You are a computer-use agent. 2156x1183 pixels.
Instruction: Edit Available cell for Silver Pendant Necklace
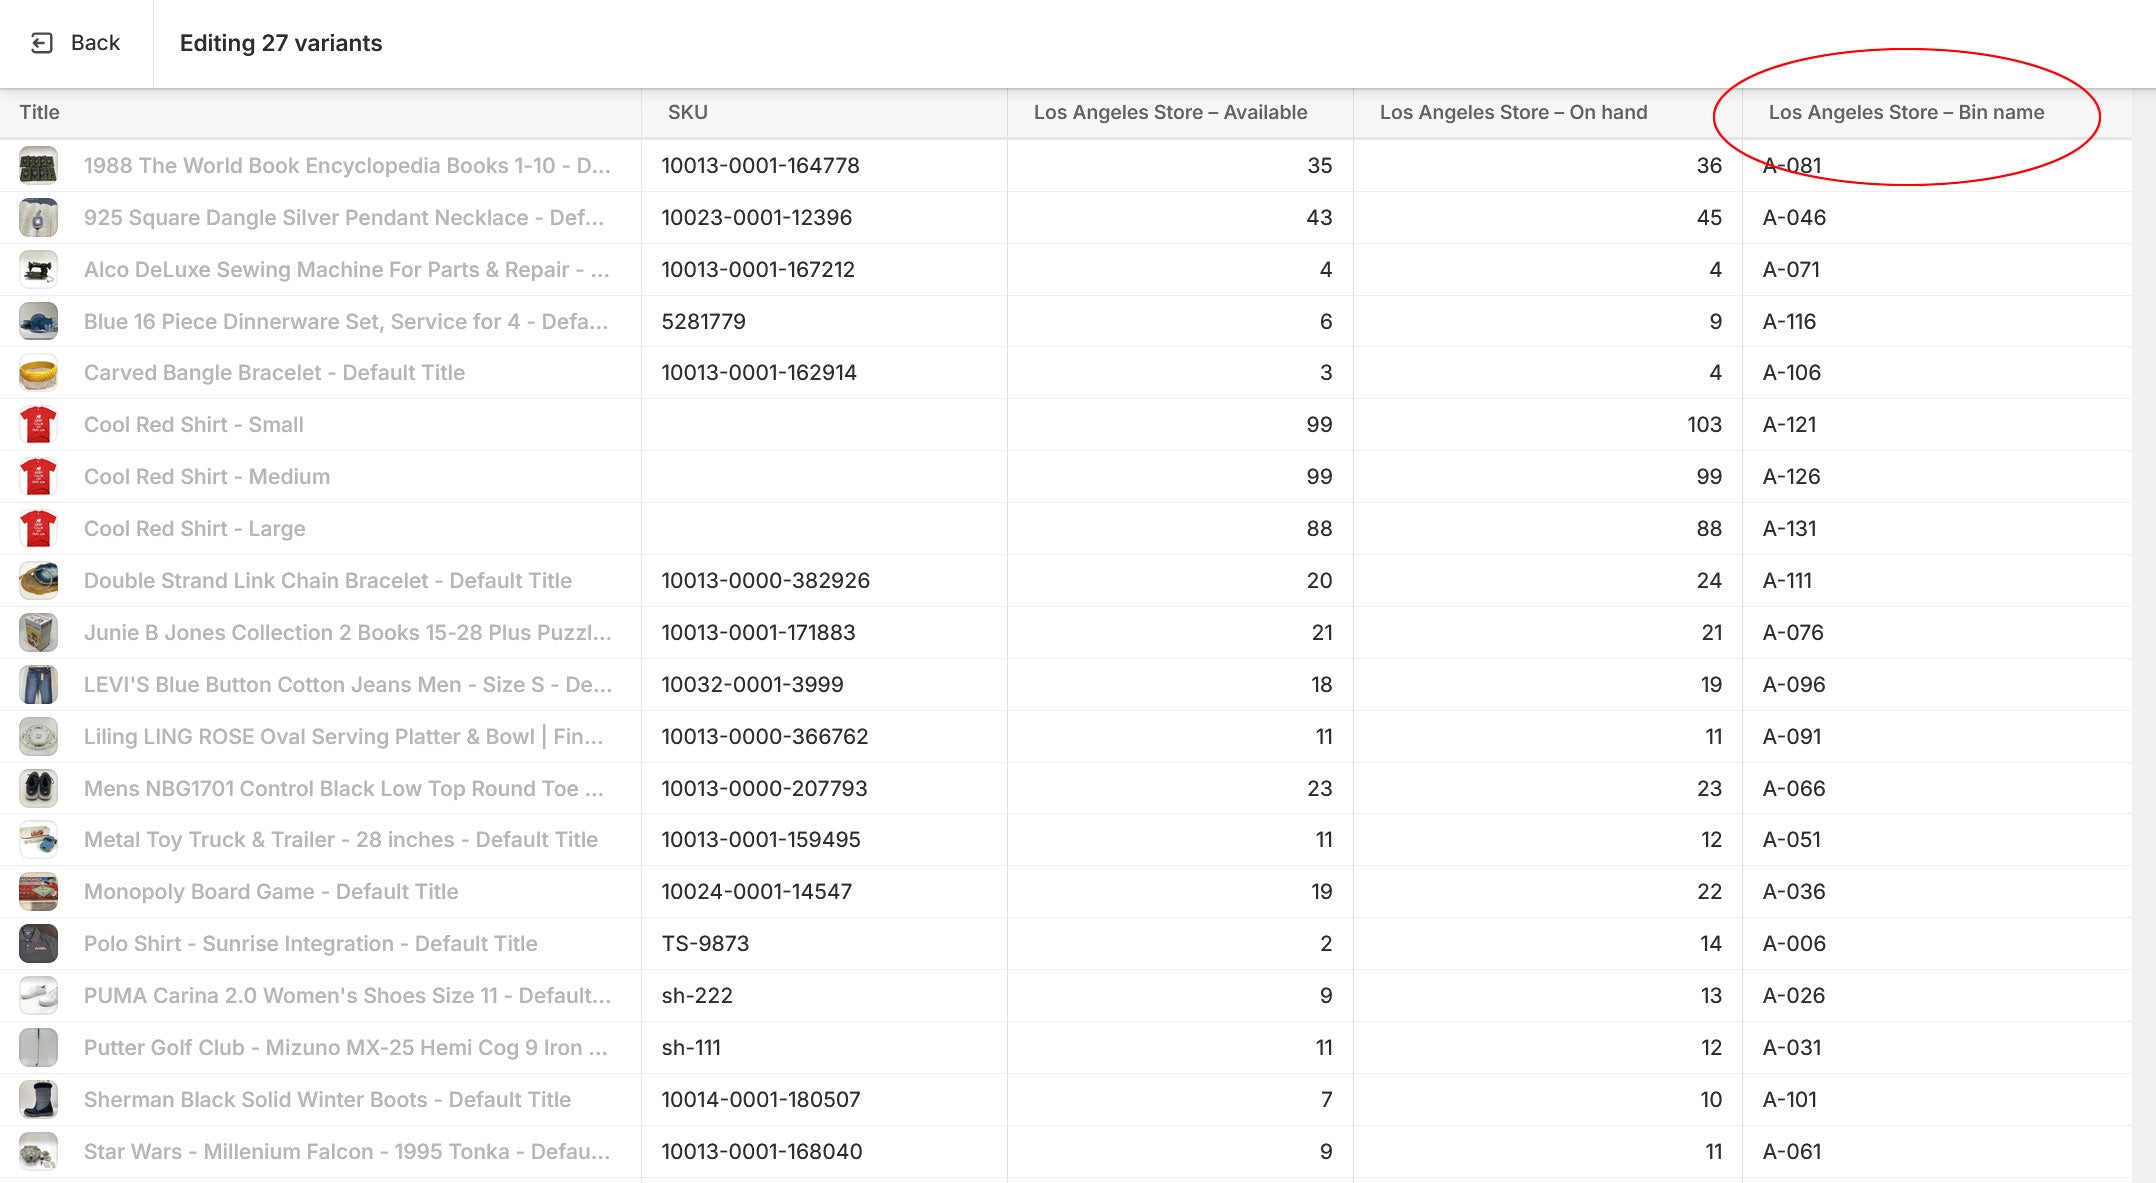click(1180, 218)
